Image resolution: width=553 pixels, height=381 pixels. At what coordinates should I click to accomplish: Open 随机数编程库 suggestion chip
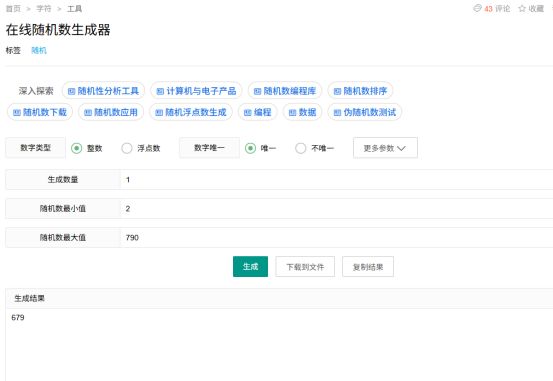[x=285, y=91]
